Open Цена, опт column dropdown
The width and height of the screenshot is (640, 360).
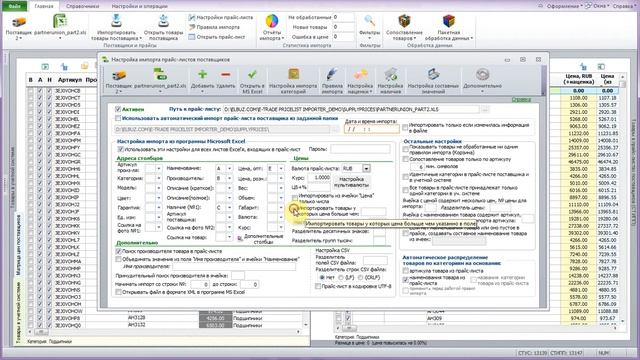281,168
